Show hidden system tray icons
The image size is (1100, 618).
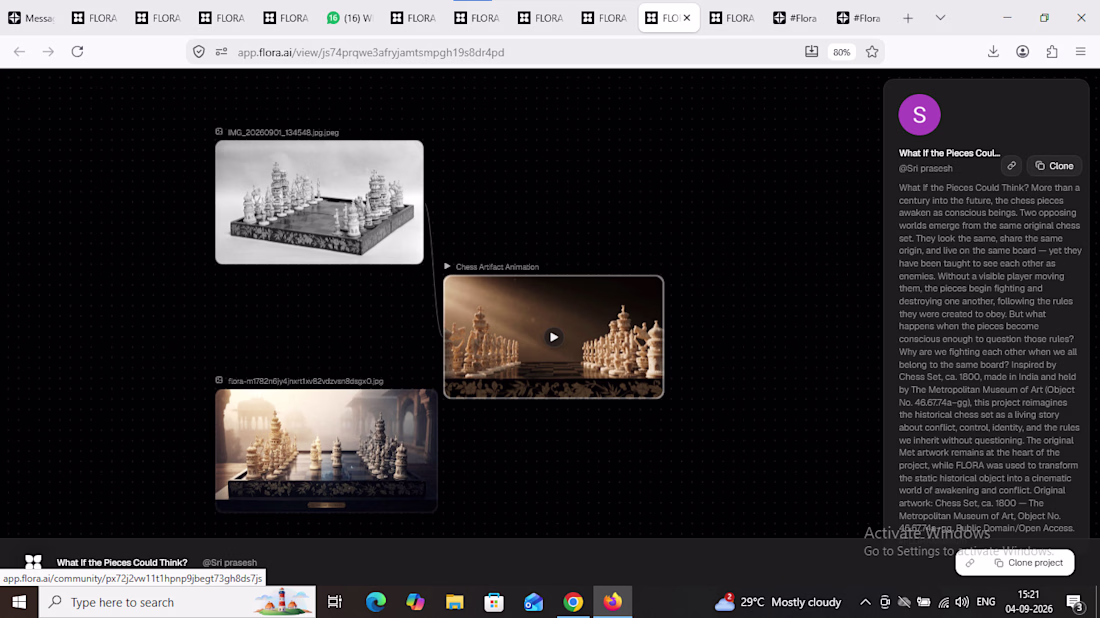865,602
